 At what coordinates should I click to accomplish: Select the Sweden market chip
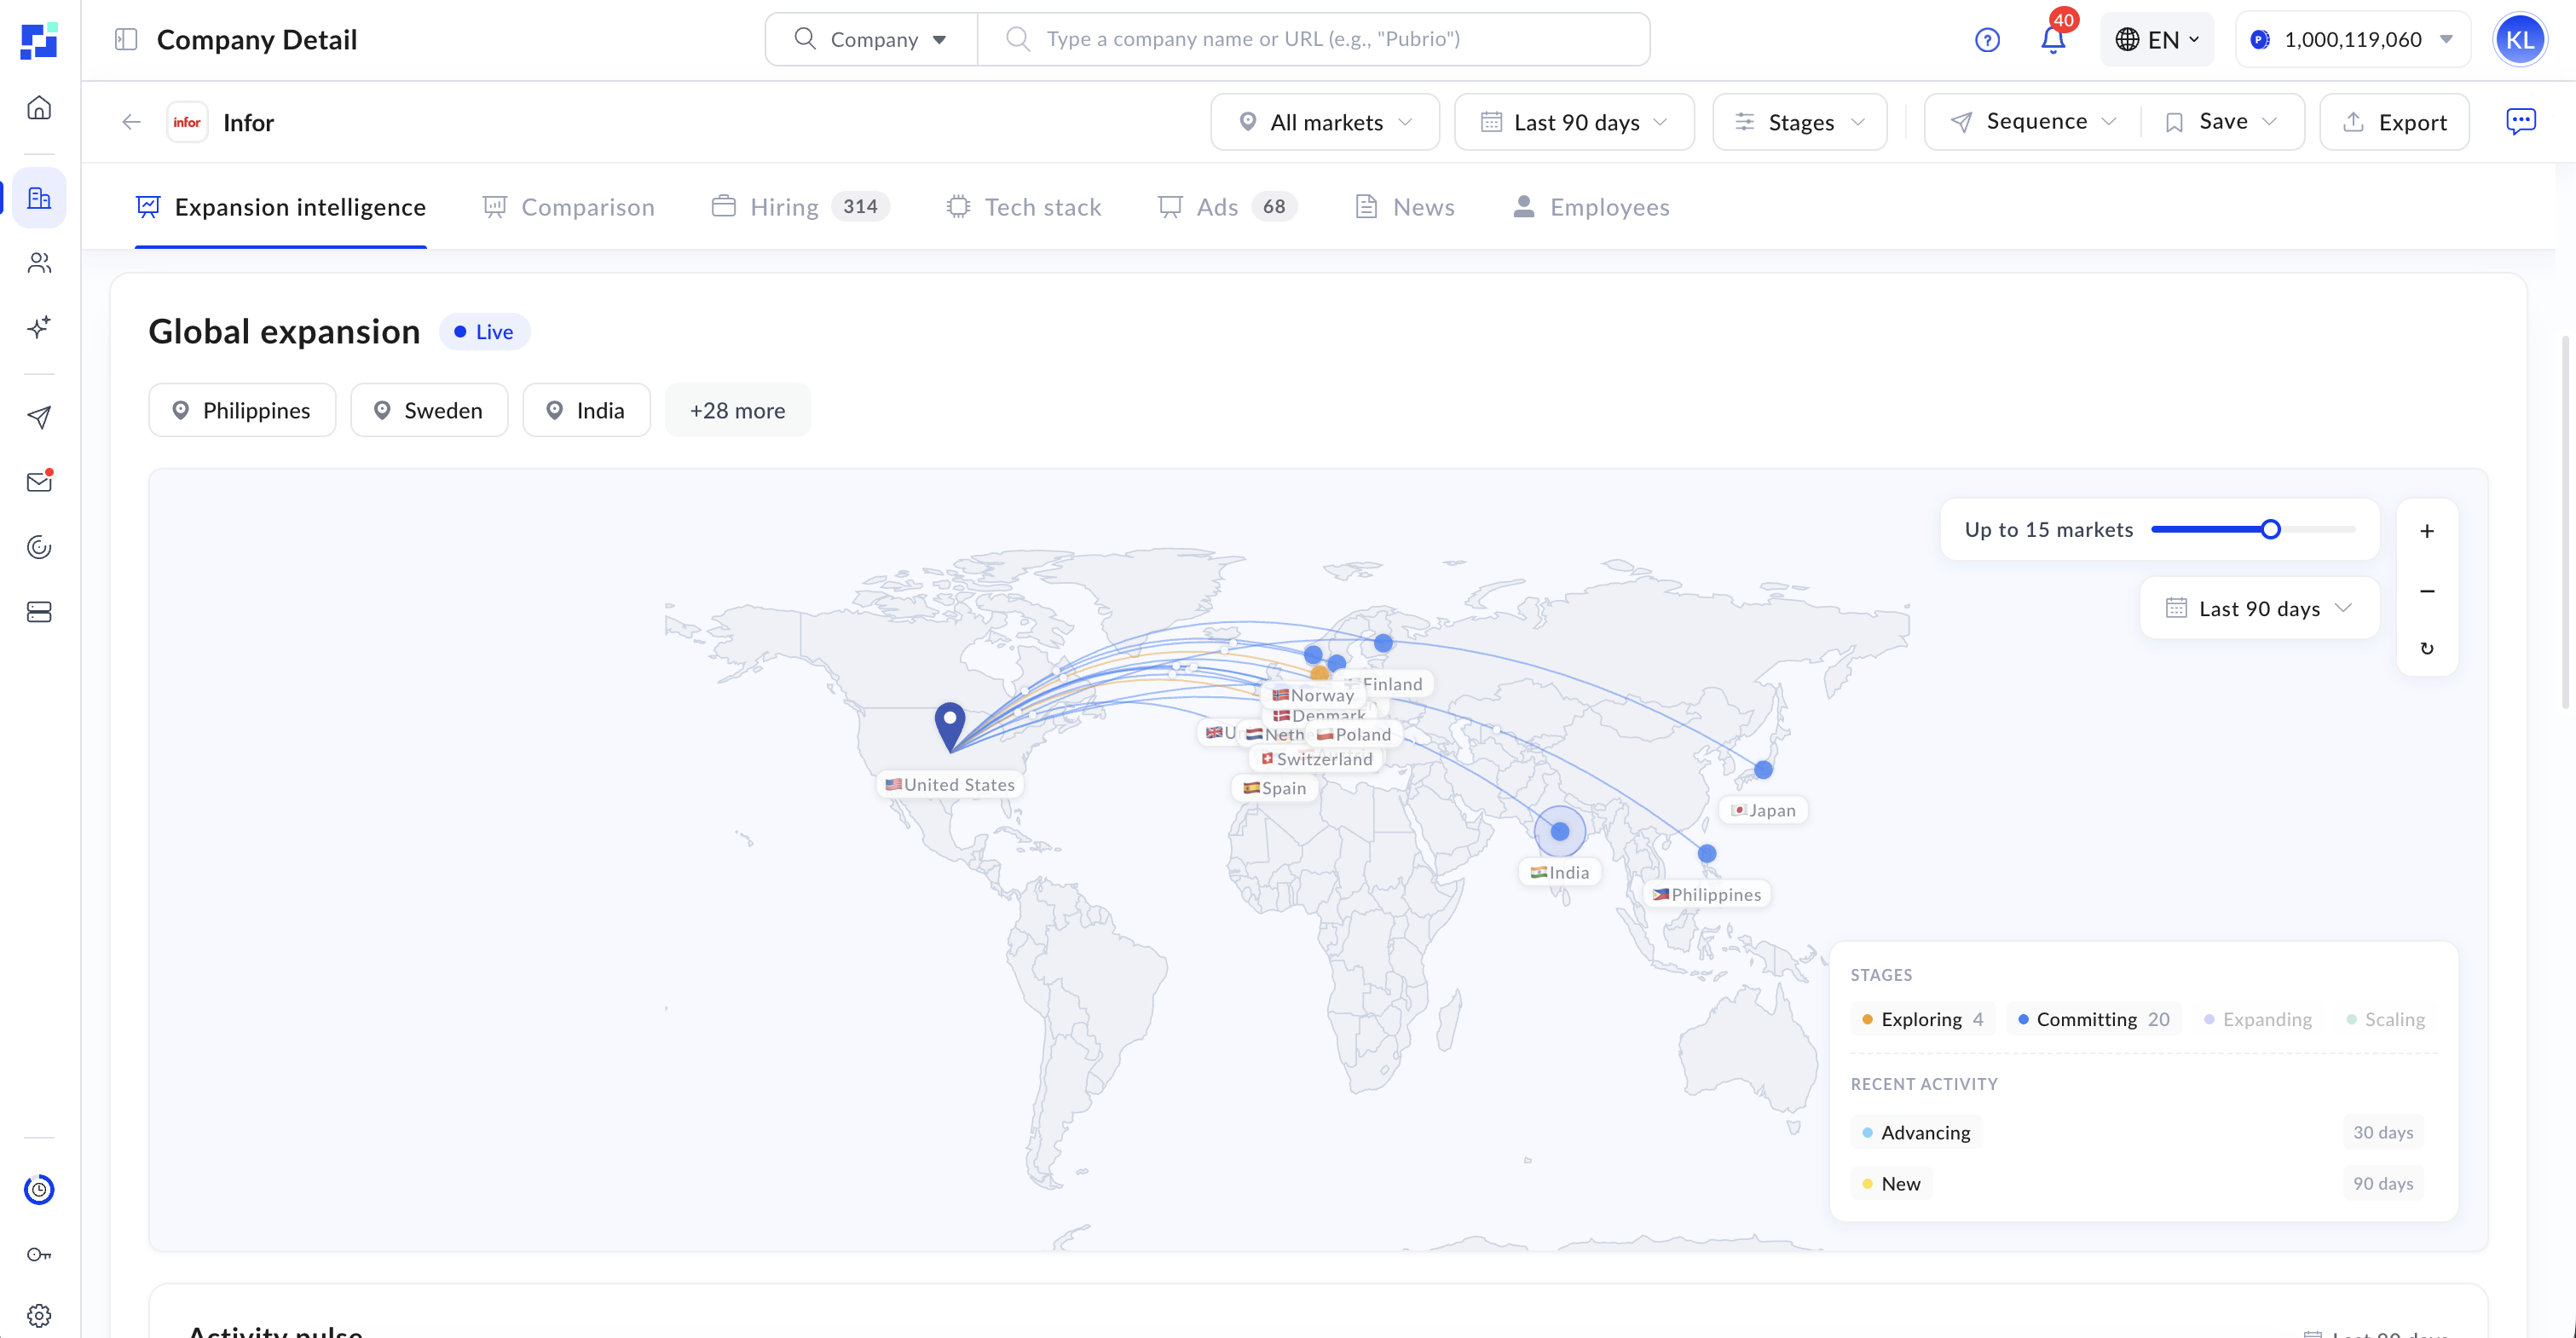point(429,410)
